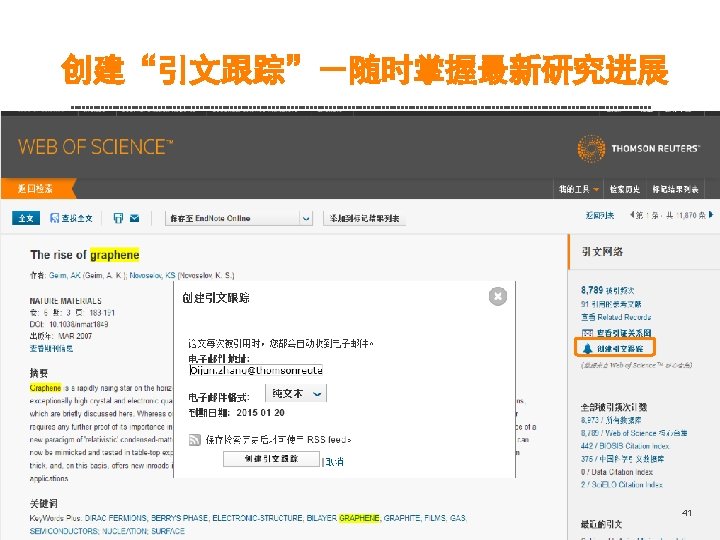
Task: Click keyword ELECTRONIC-STRUCTURE
Action: click(x=257, y=518)
